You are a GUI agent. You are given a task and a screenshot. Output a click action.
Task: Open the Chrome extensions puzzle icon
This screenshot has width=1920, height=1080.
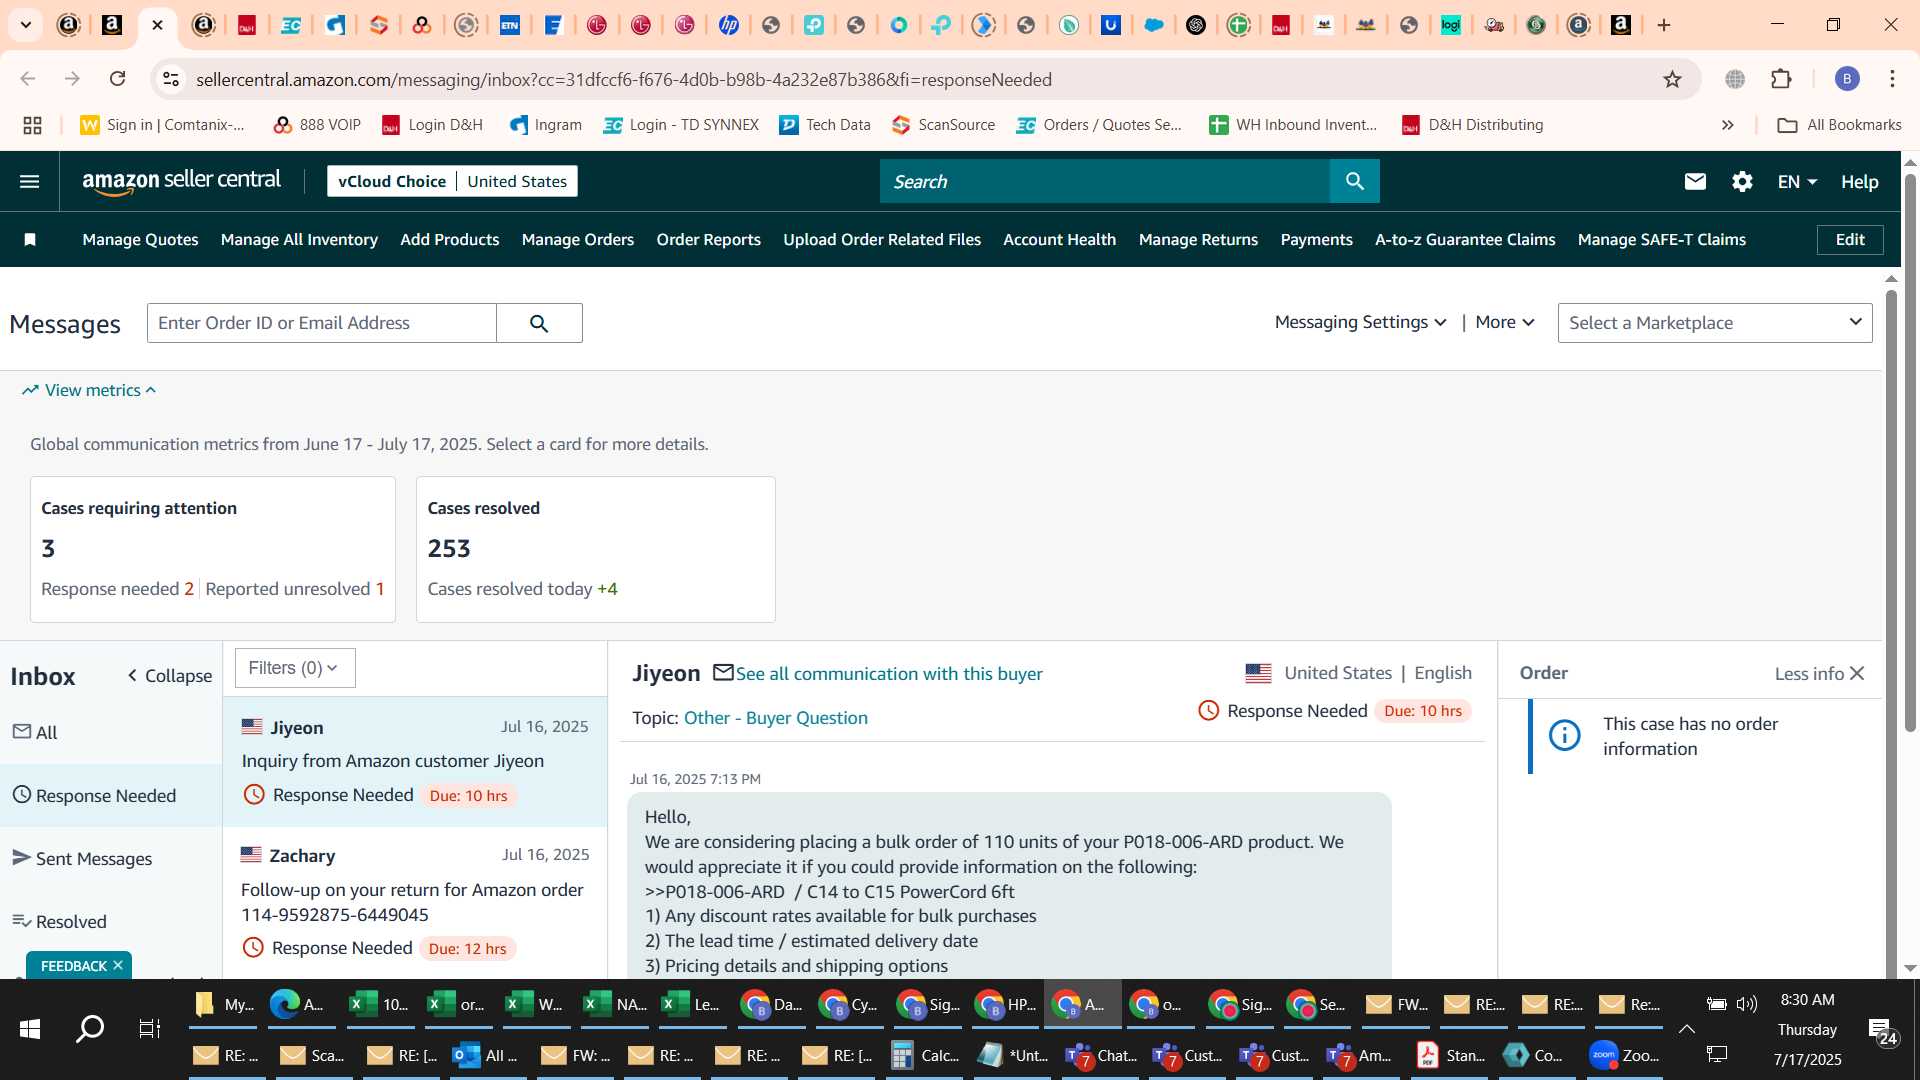[1781, 79]
